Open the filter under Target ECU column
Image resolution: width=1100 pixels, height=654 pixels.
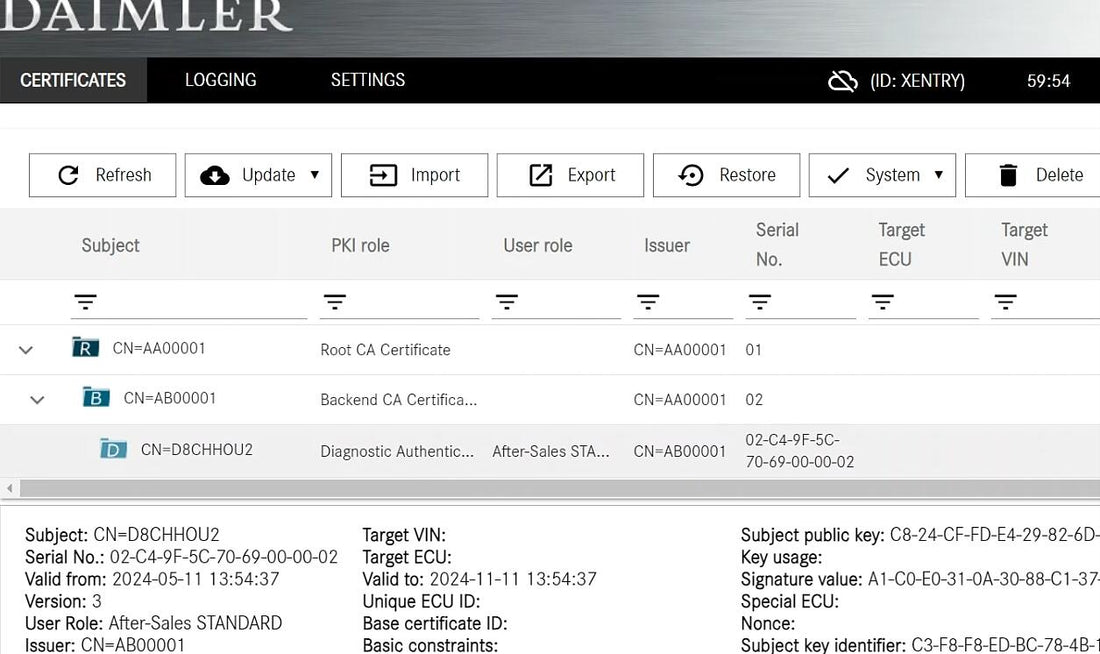[x=882, y=302]
